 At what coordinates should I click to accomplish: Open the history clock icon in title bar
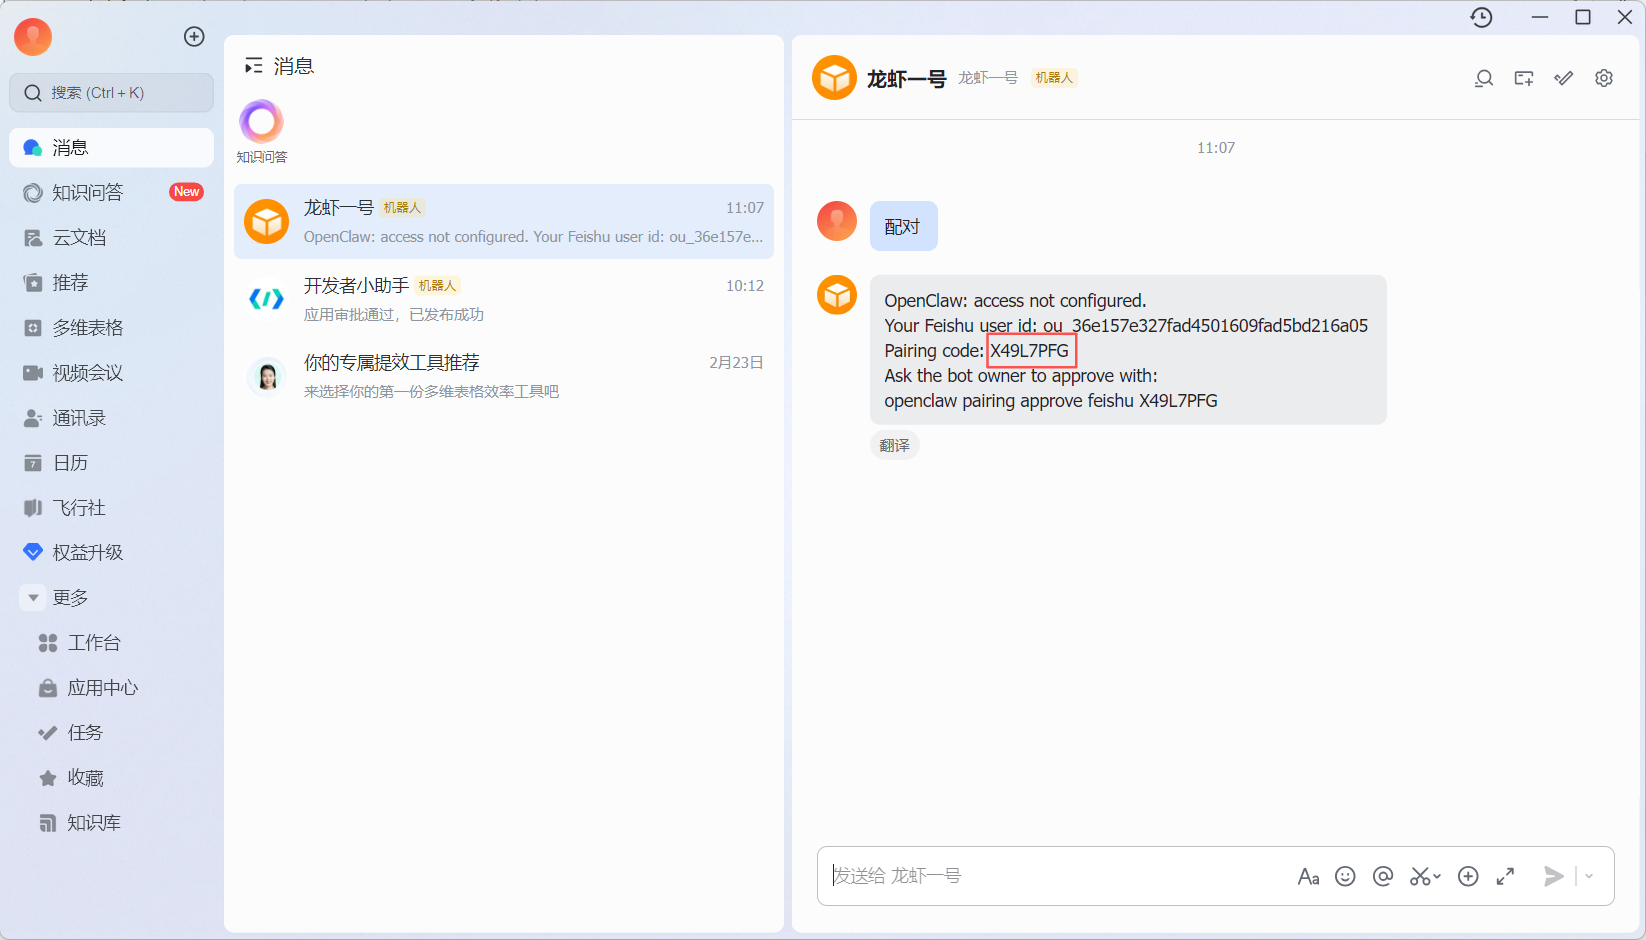point(1481,17)
